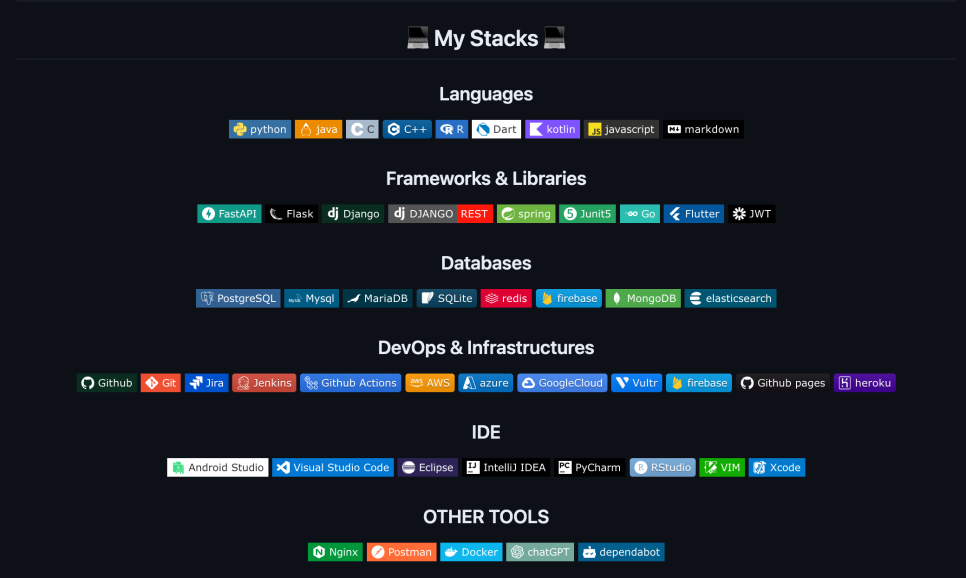This screenshot has height=578, width=966.
Task: Select the AWS badge
Action: tap(430, 383)
